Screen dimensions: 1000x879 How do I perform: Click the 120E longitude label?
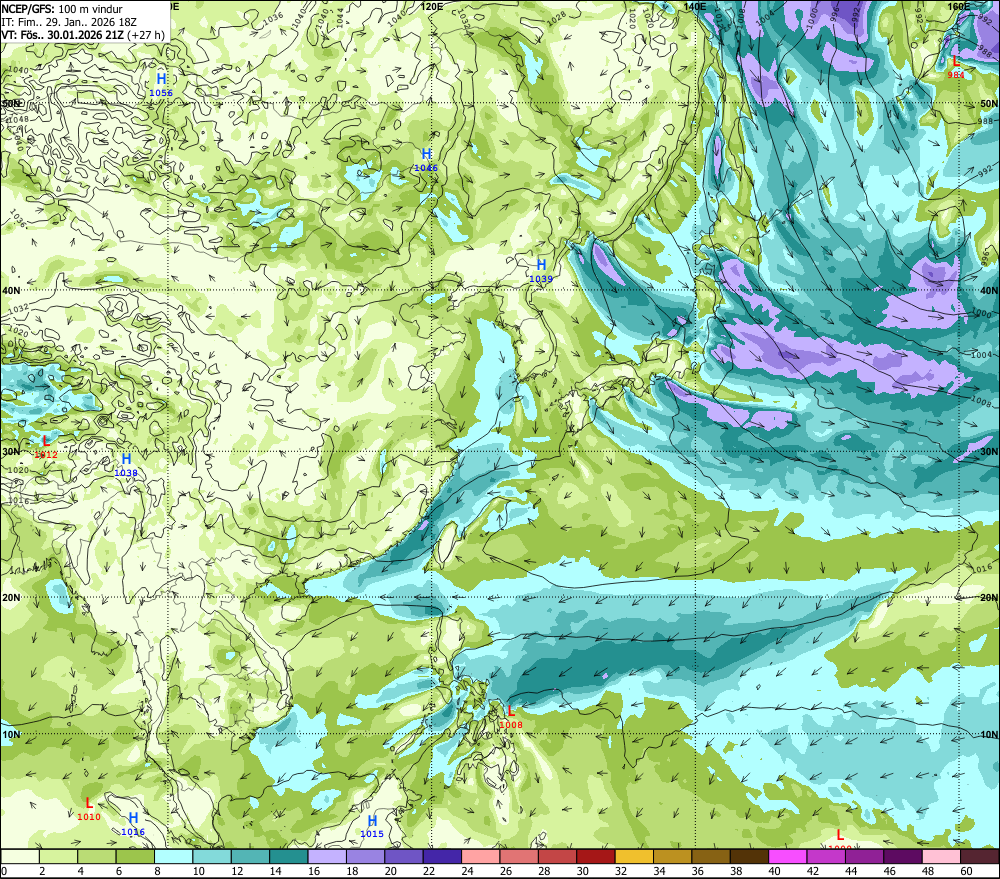[x=432, y=6]
